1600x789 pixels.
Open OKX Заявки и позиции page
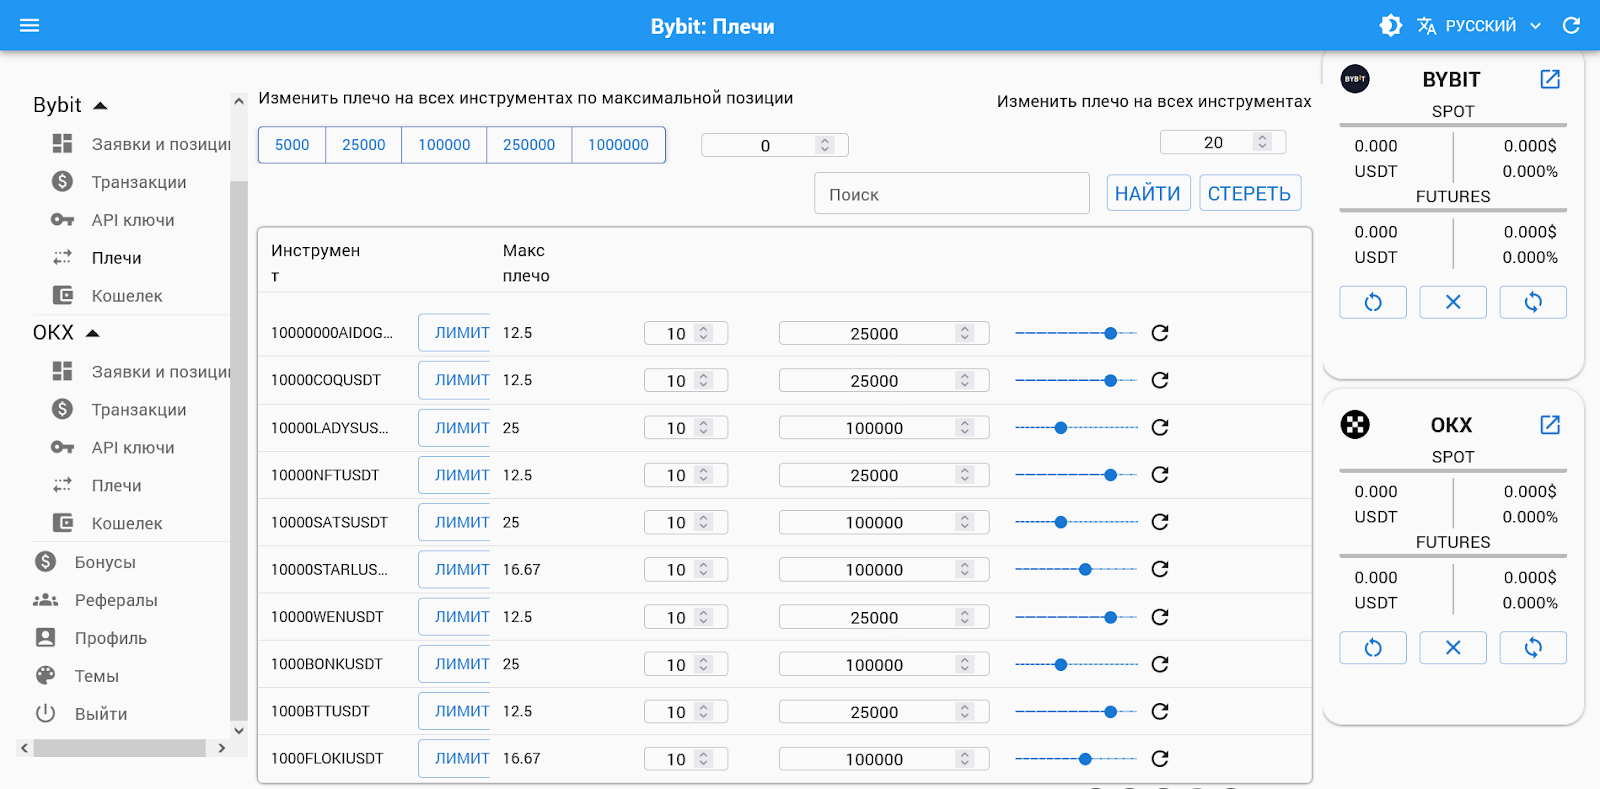point(140,371)
